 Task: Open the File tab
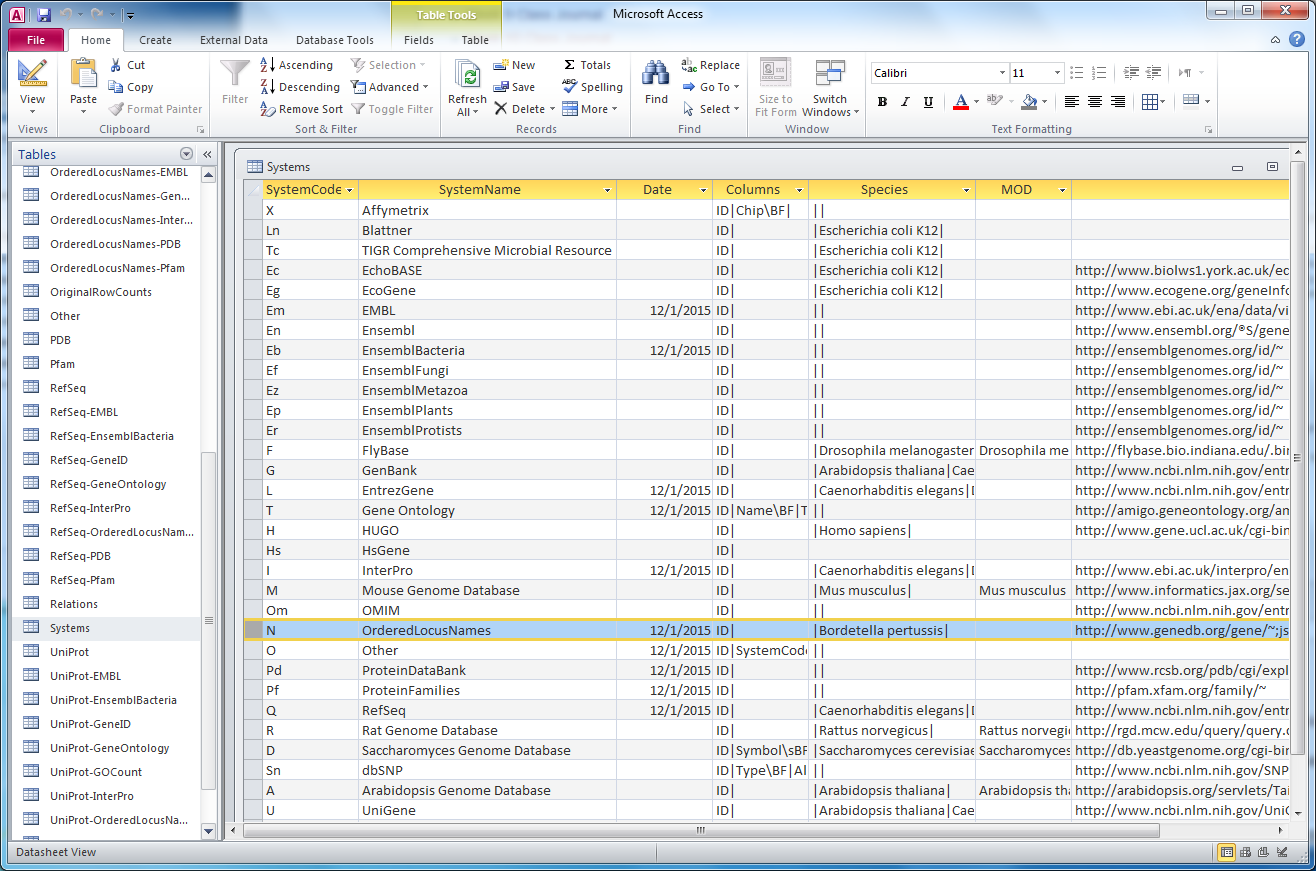pos(36,40)
